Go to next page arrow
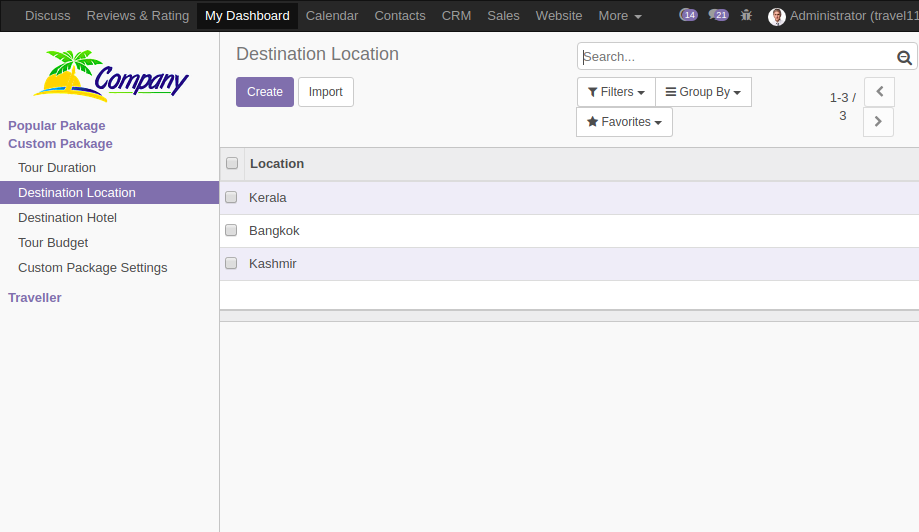The height and width of the screenshot is (532, 919). click(878, 121)
